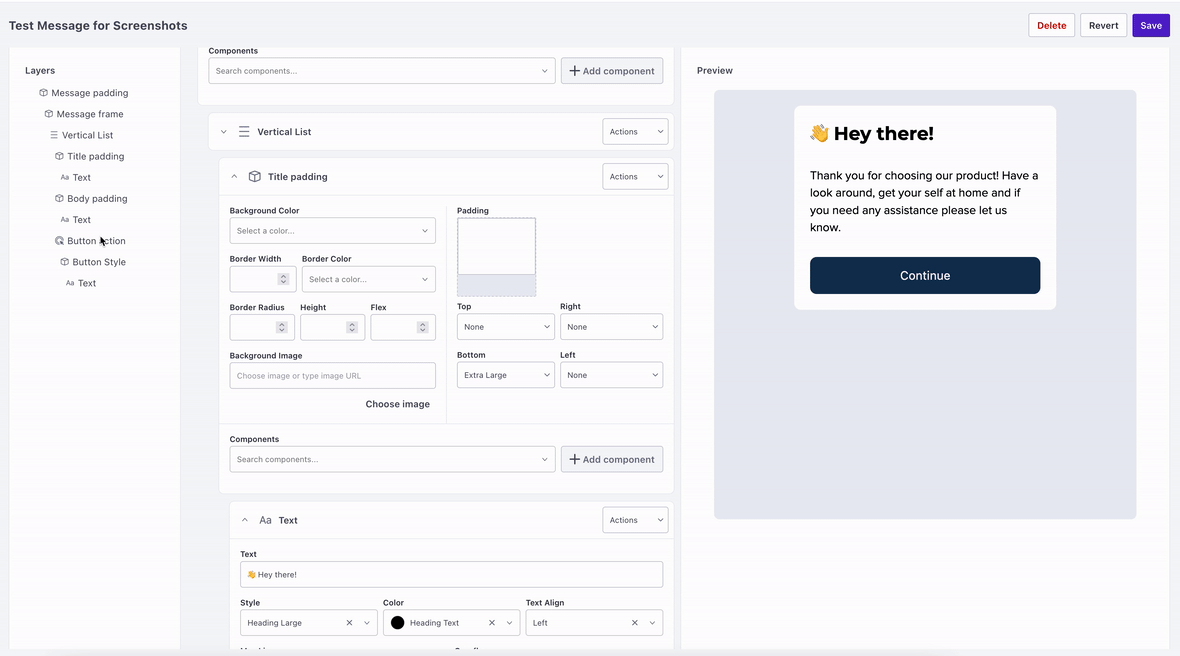Open Actions dropdown for Text component
Screen dimensions: 1180x656
point(635,520)
